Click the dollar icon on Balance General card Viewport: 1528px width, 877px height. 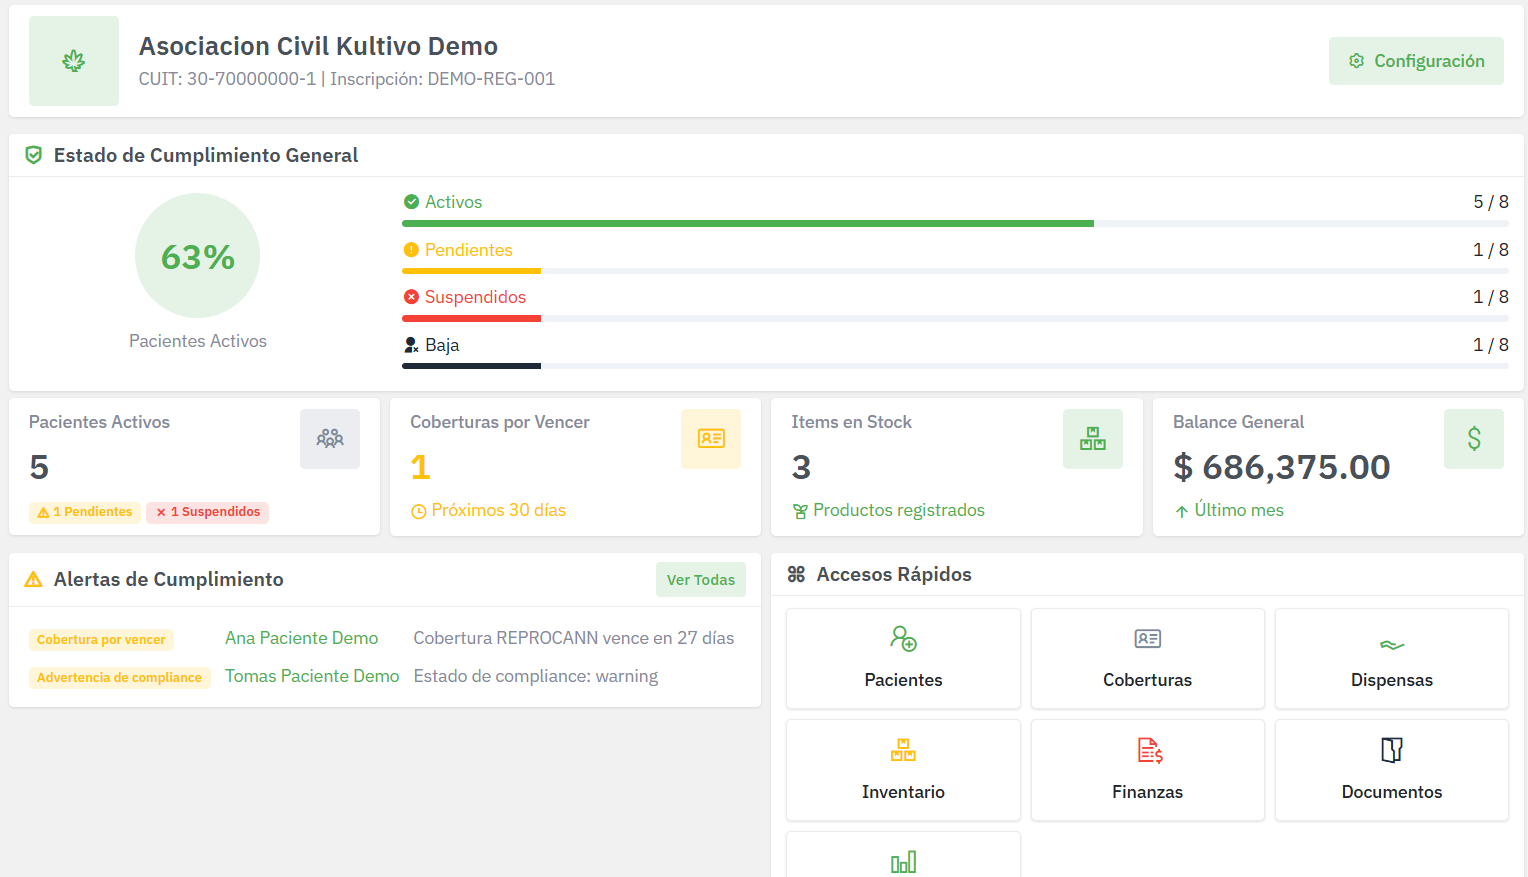point(1474,439)
